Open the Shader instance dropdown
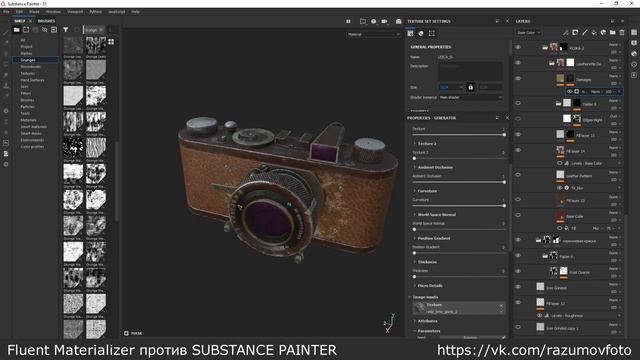 pos(470,98)
